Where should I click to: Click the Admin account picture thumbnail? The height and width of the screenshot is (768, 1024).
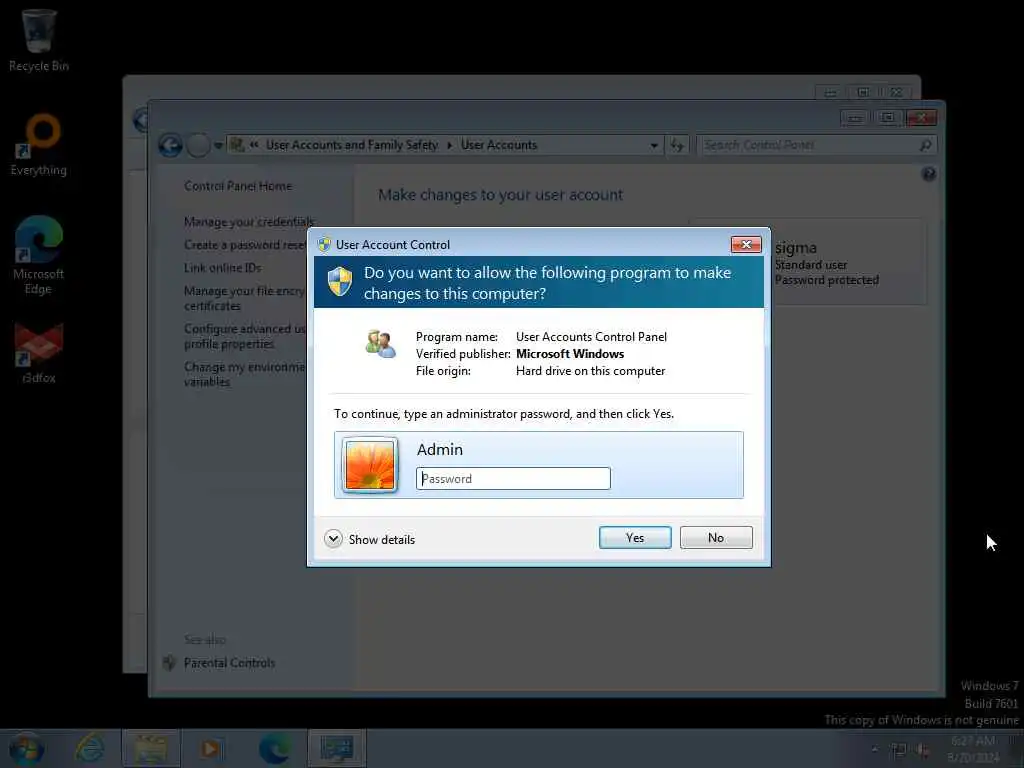pos(370,464)
